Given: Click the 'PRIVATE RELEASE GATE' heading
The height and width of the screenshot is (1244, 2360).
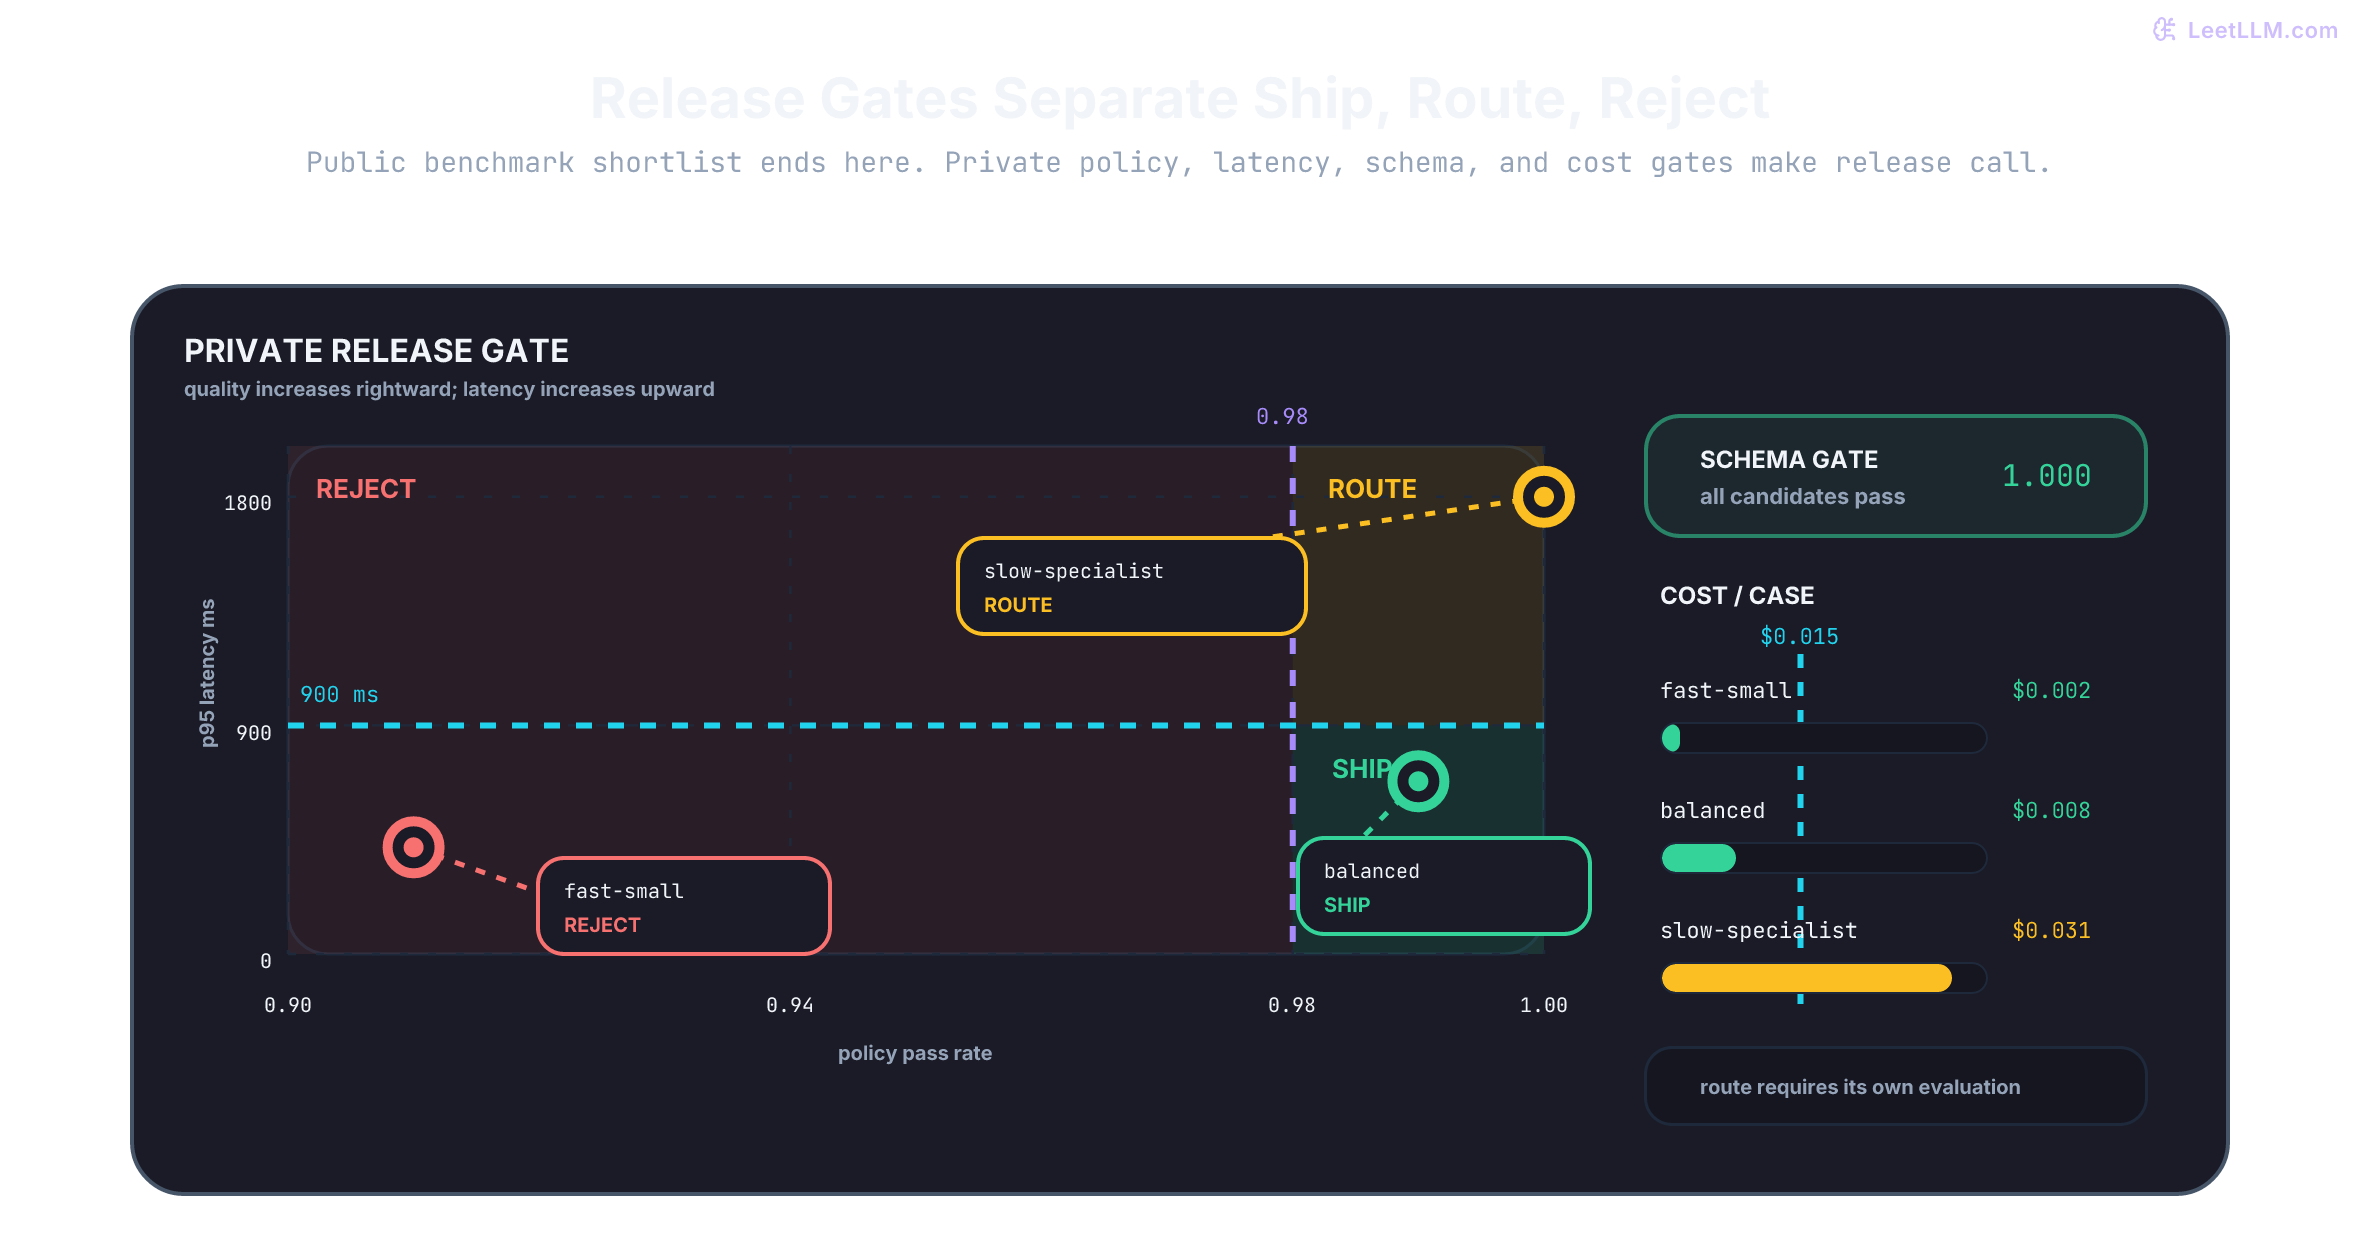Looking at the screenshot, I should tap(376, 351).
